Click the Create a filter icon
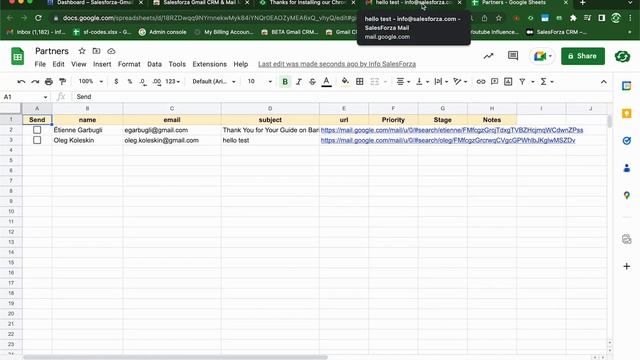The height and width of the screenshot is (360, 640). (x=522, y=82)
